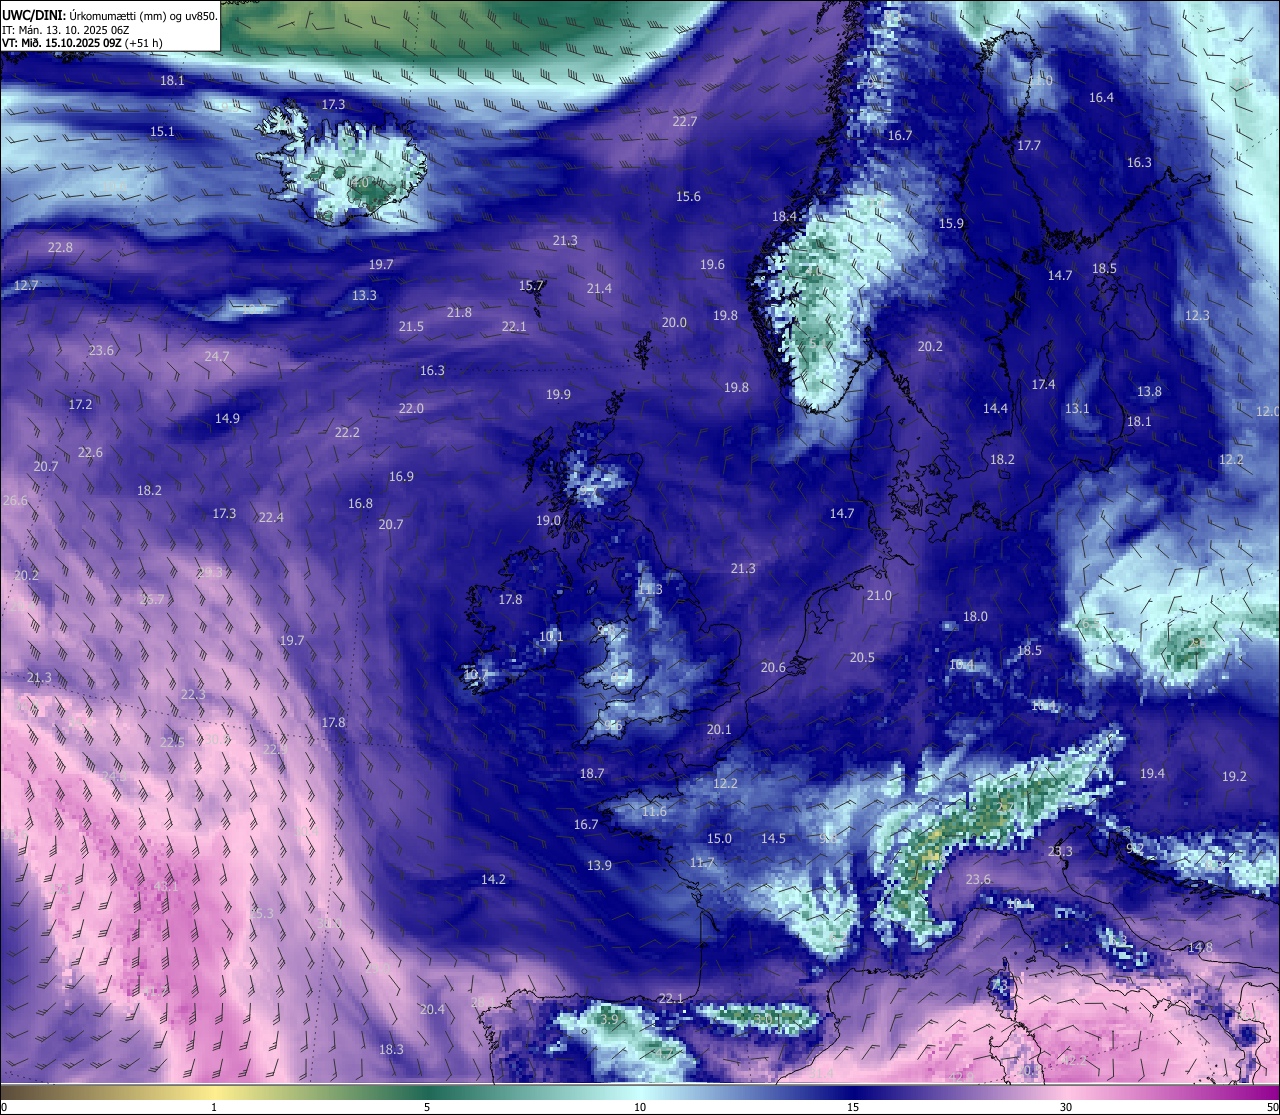Click the 22.2 value on the map
Screen dimensions: 1280x1115
coord(347,433)
